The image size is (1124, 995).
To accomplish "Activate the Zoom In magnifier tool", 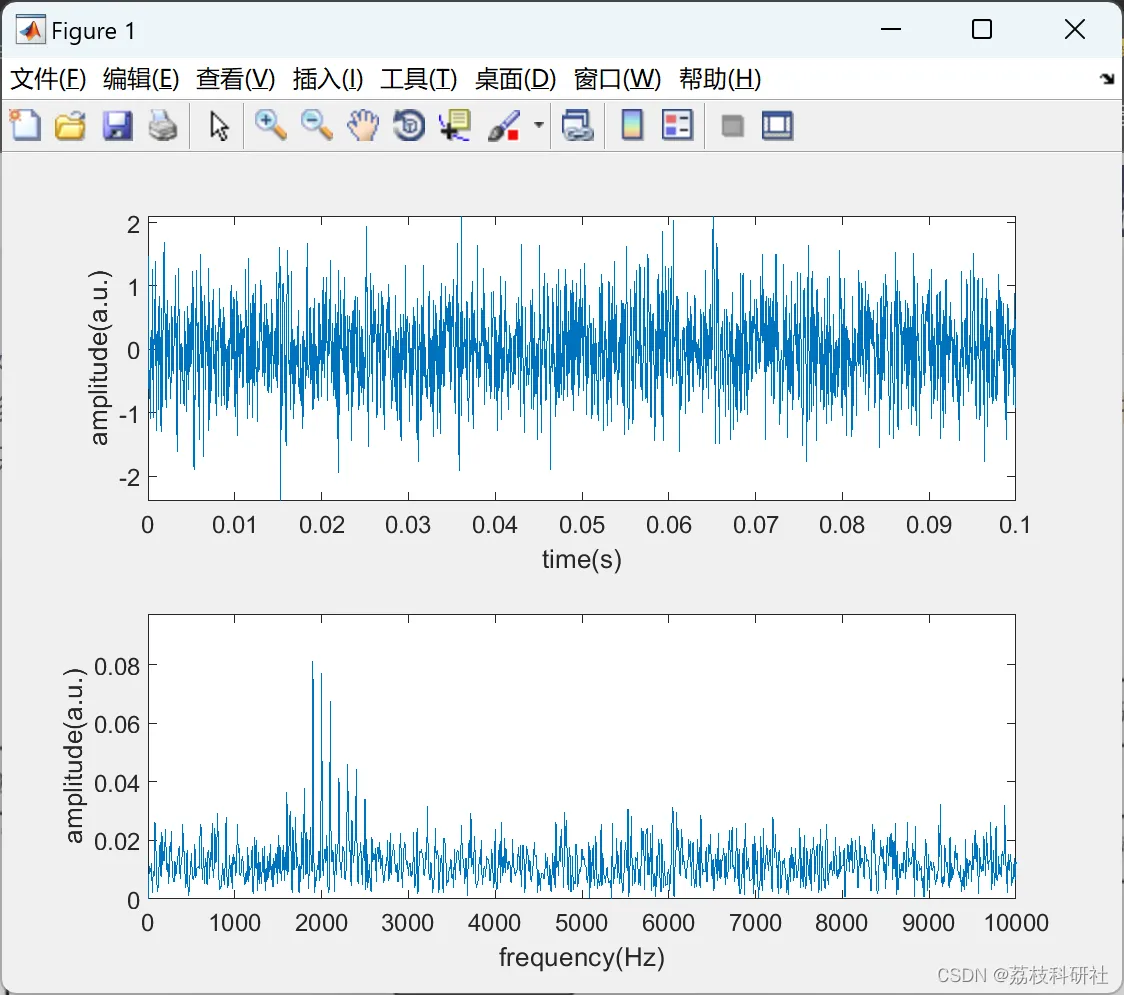I will coord(270,125).
